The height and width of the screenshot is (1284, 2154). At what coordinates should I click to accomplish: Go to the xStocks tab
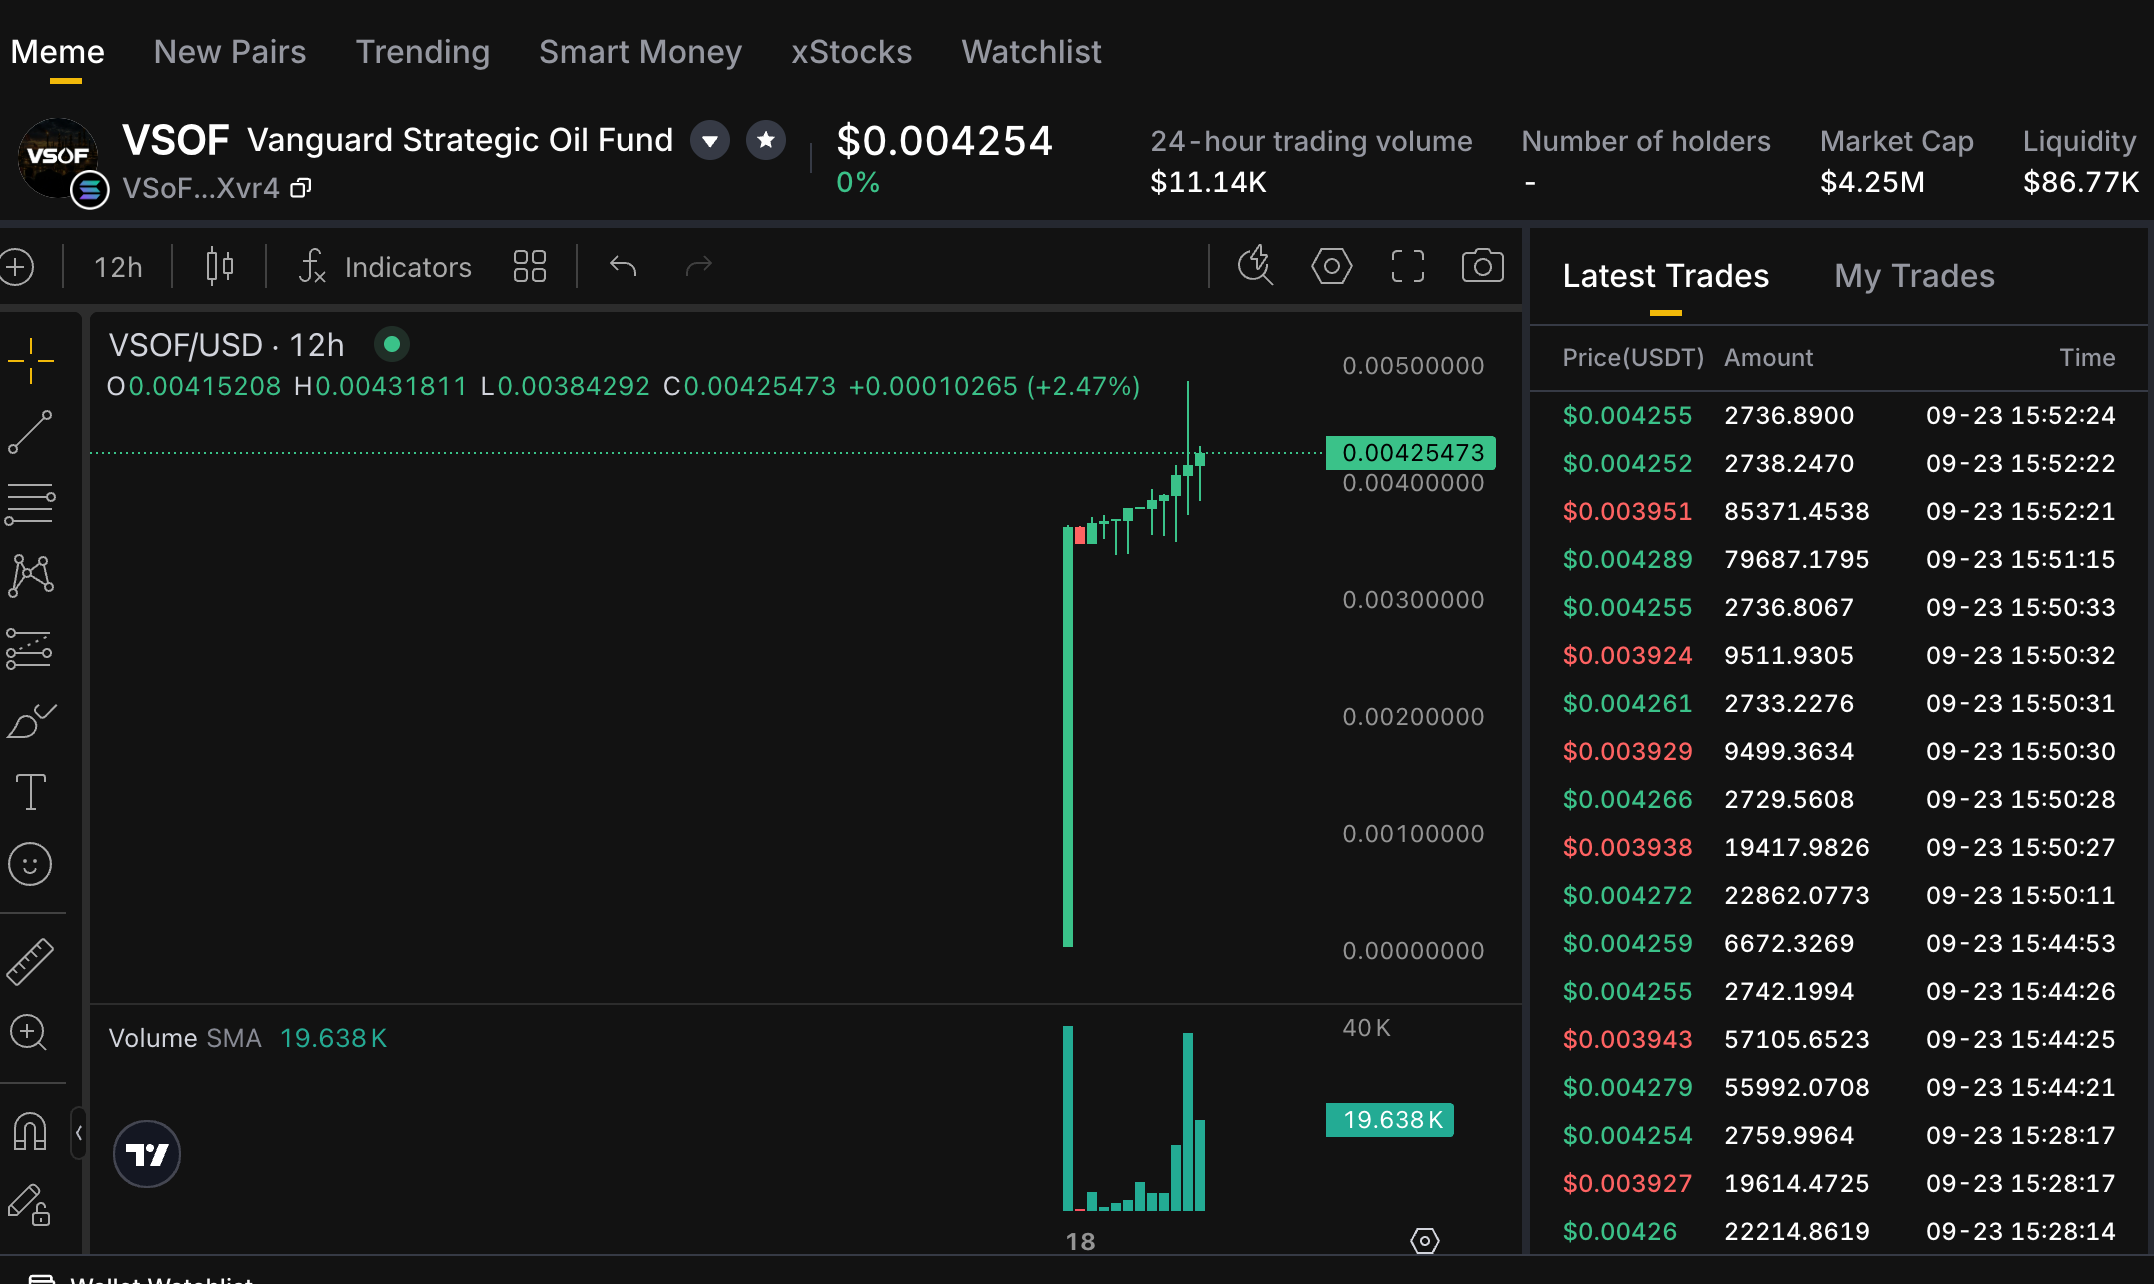(852, 52)
